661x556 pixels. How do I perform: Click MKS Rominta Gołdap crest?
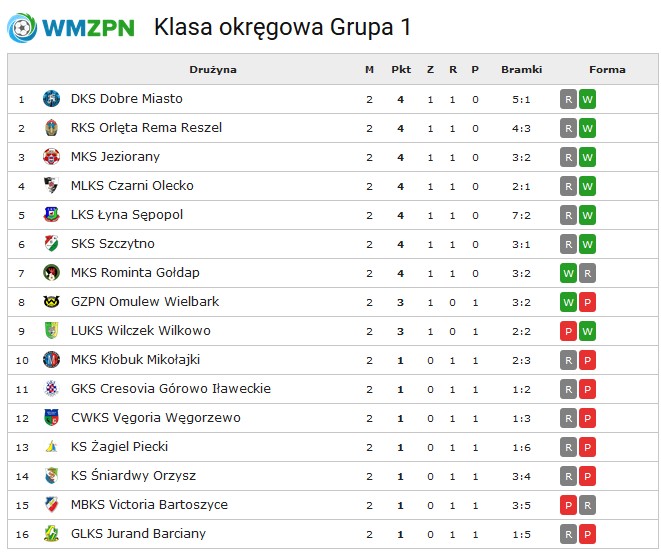point(51,272)
